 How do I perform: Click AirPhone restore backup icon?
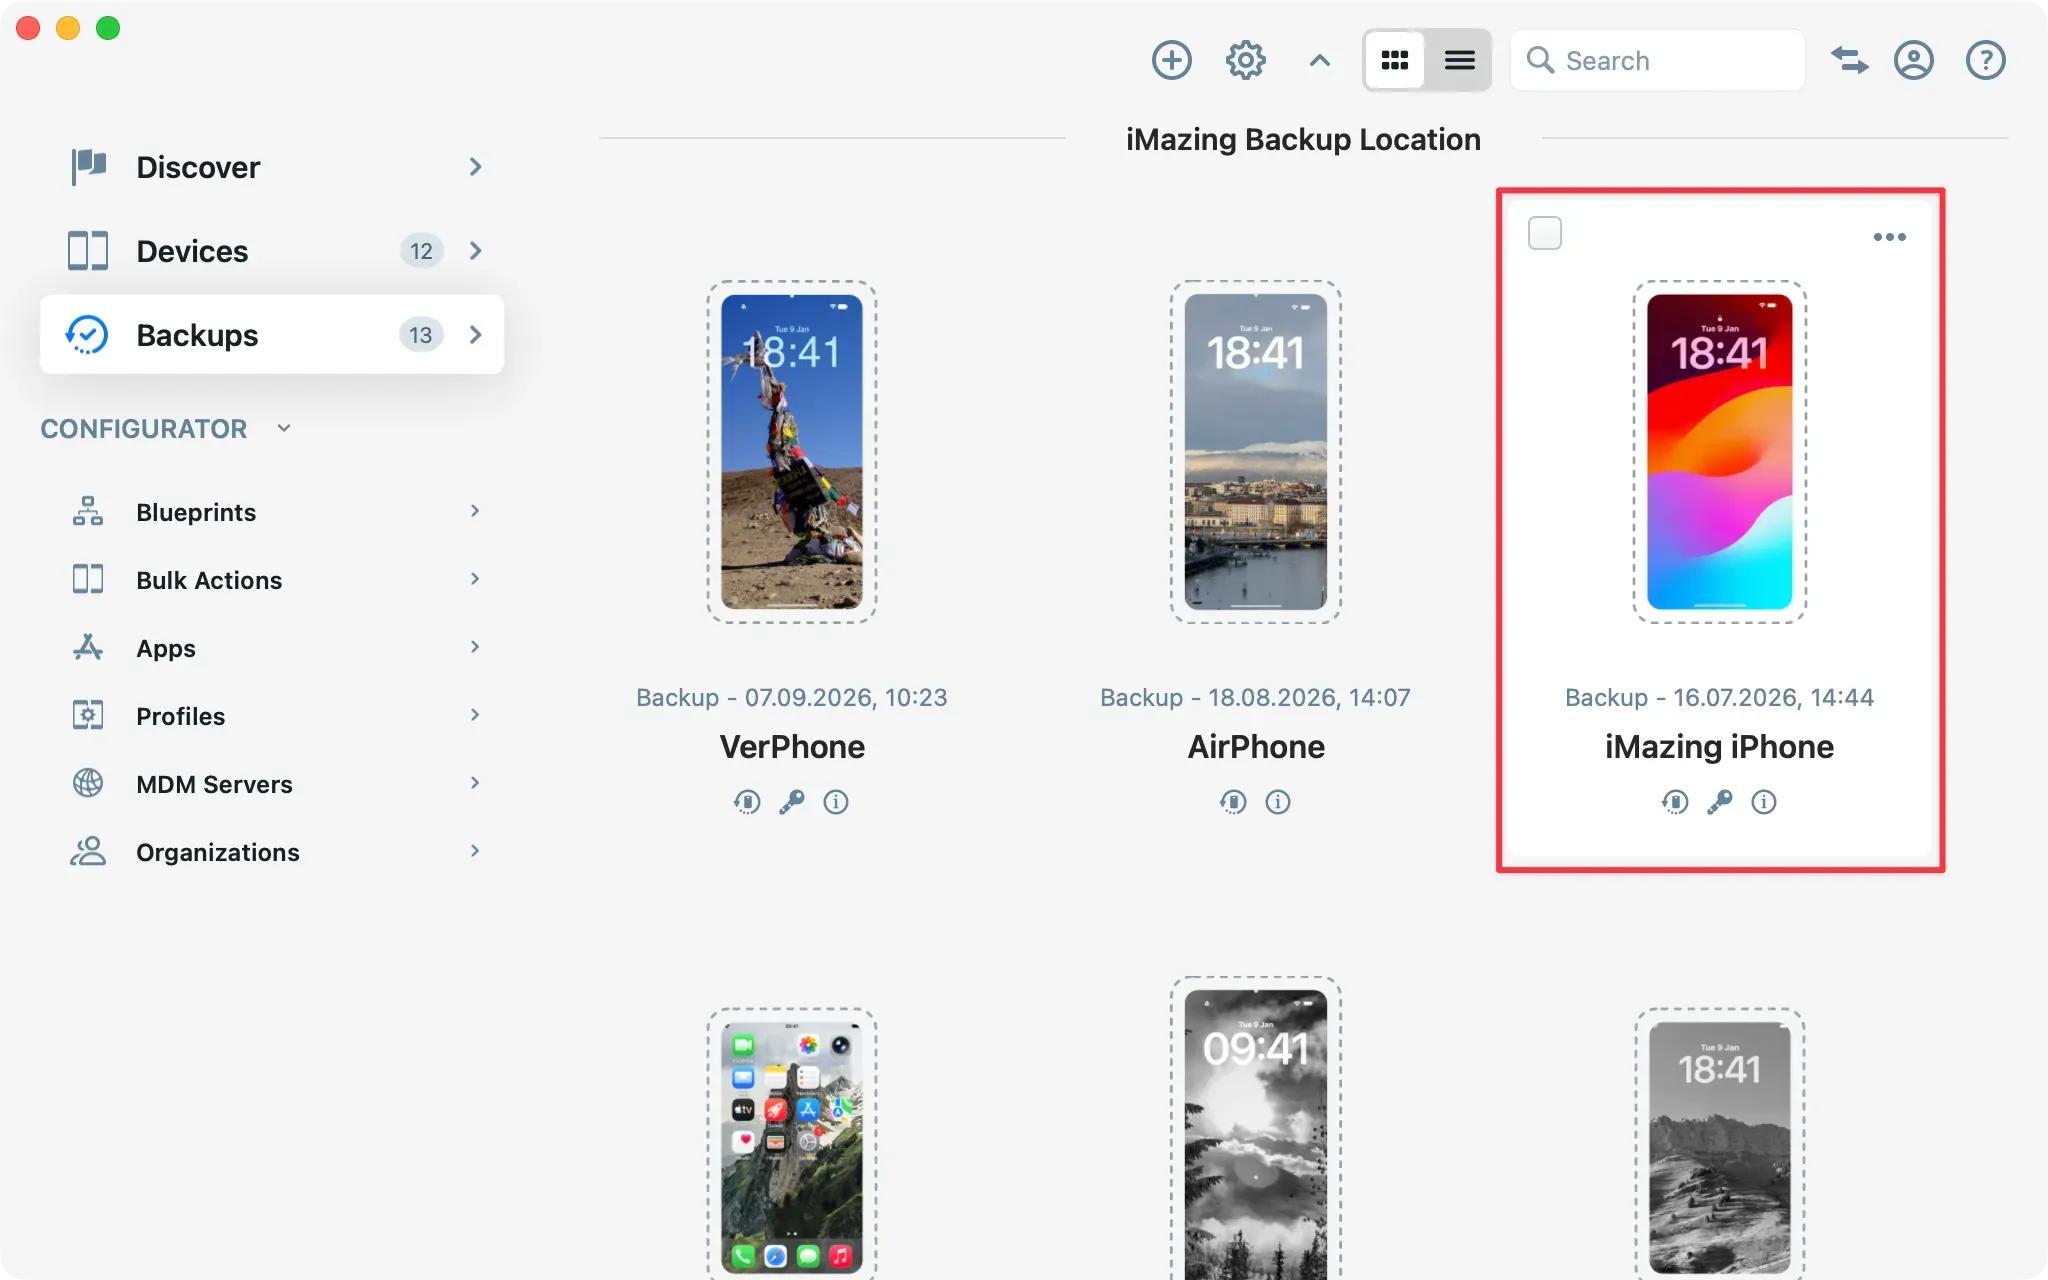[x=1233, y=802]
